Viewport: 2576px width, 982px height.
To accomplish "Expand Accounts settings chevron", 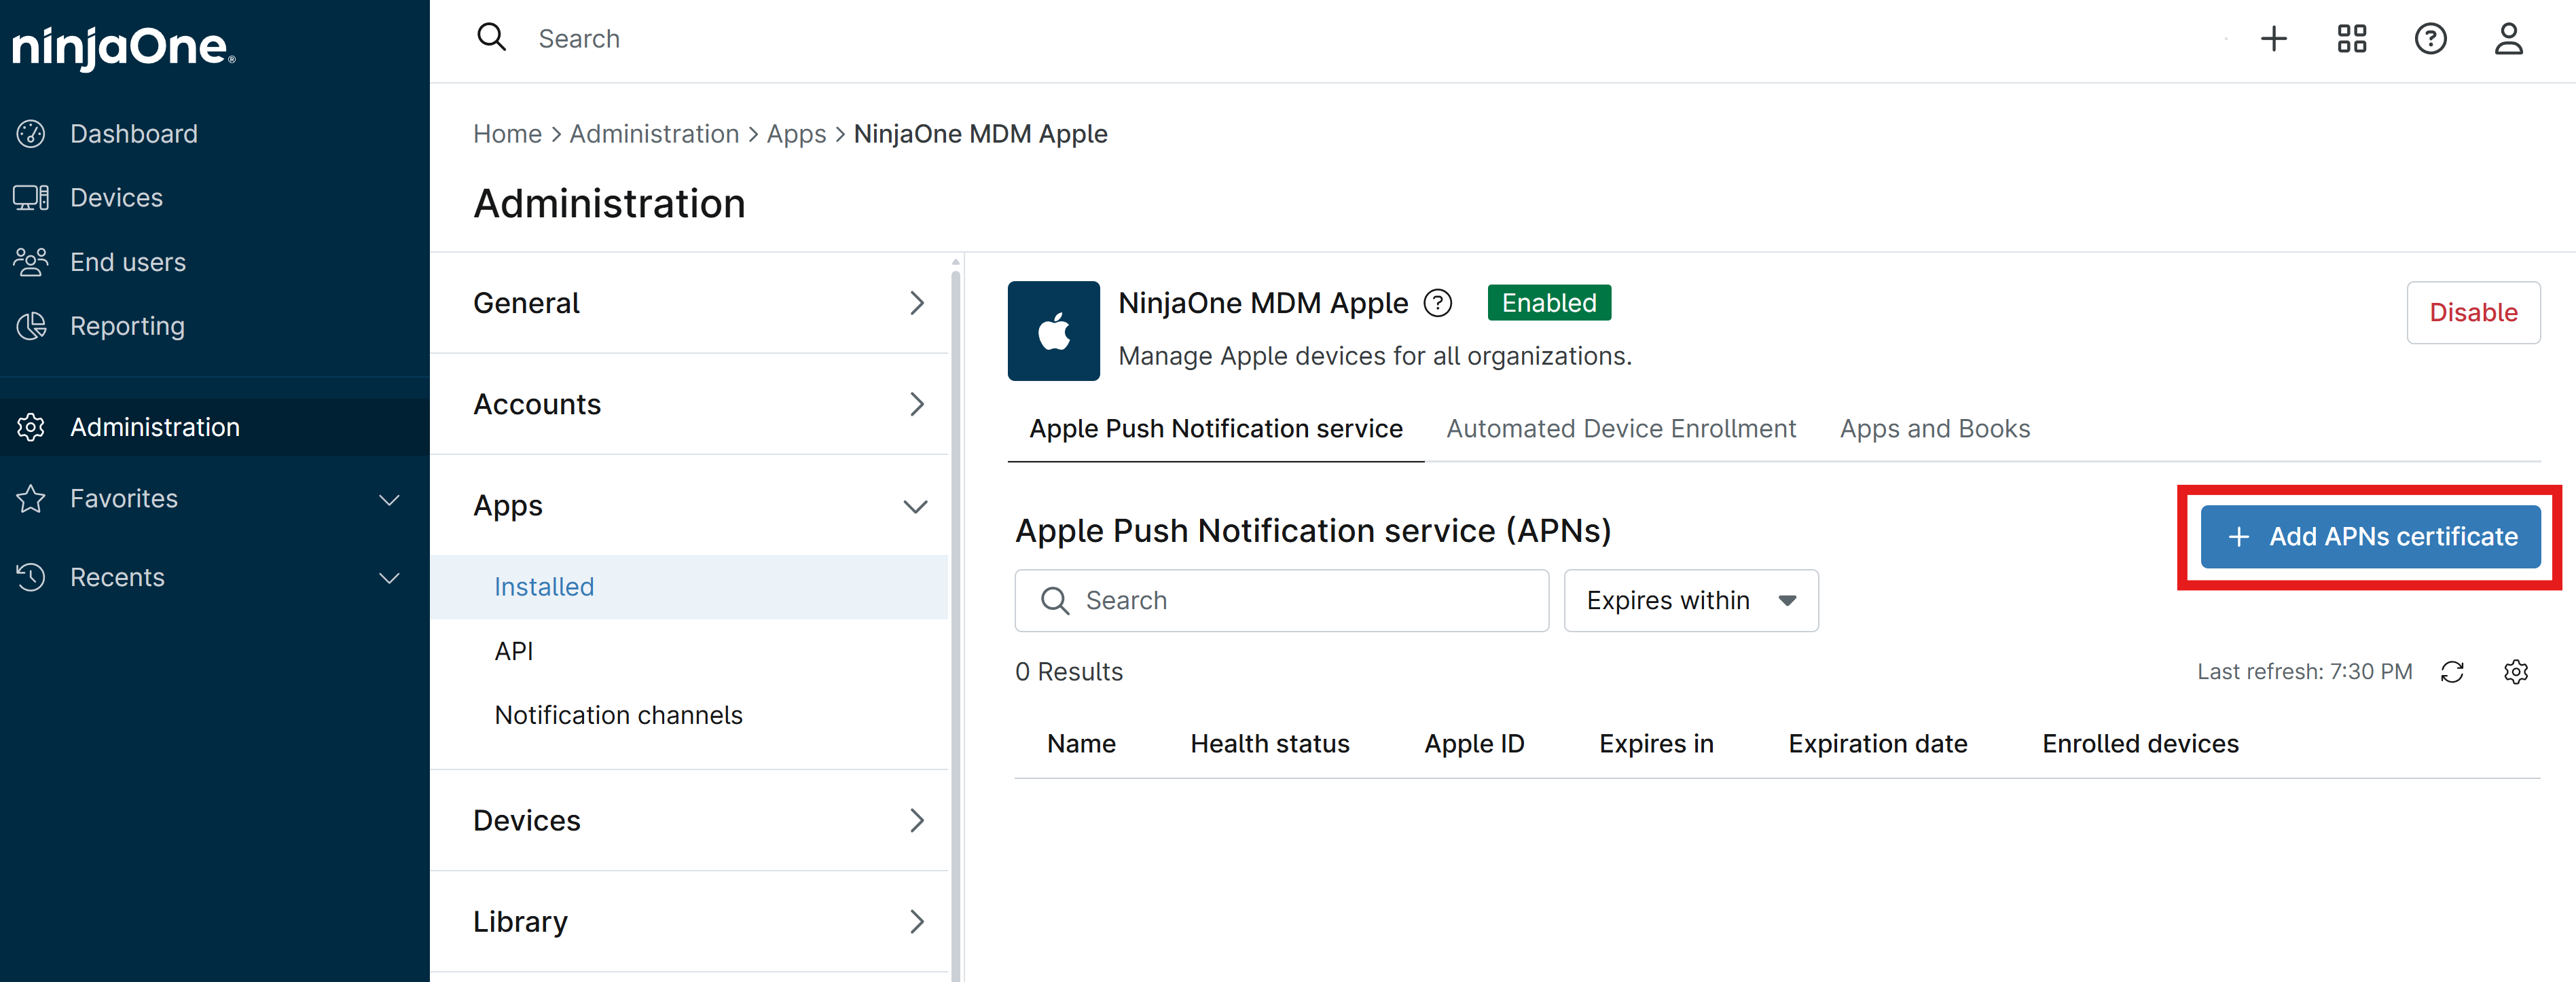I will (916, 404).
